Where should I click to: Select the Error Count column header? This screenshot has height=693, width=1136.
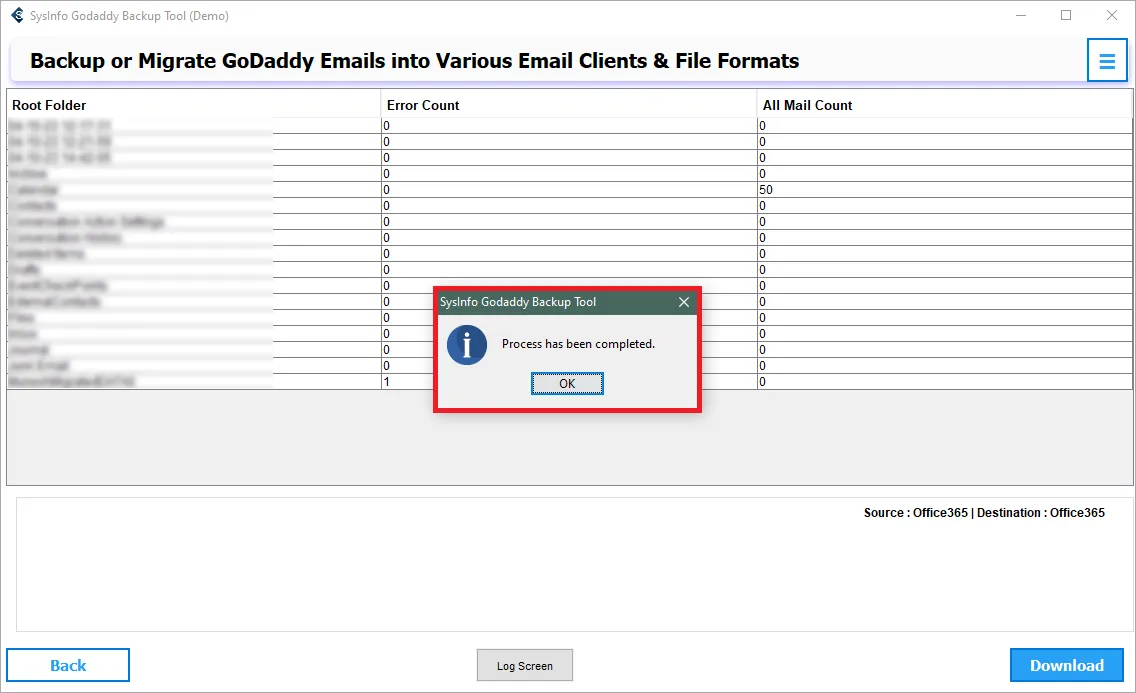click(569, 105)
